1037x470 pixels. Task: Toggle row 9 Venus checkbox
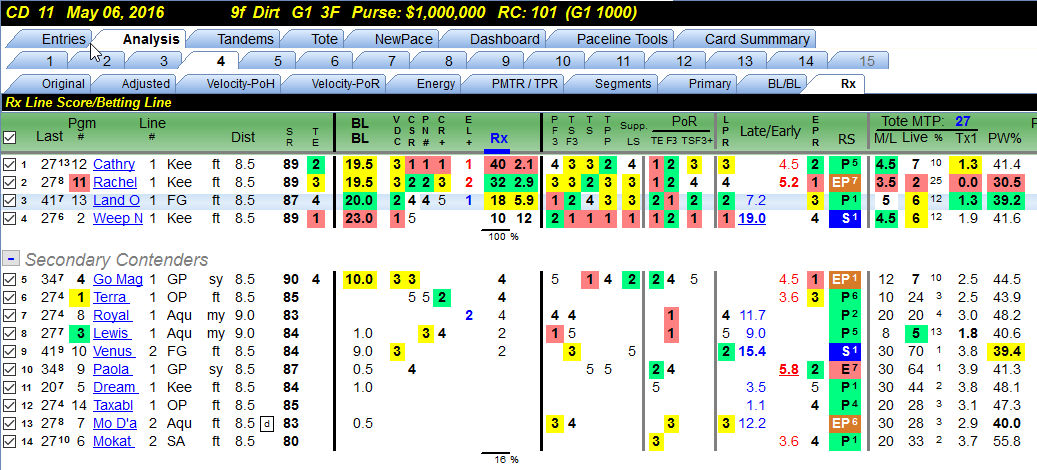tap(9, 351)
